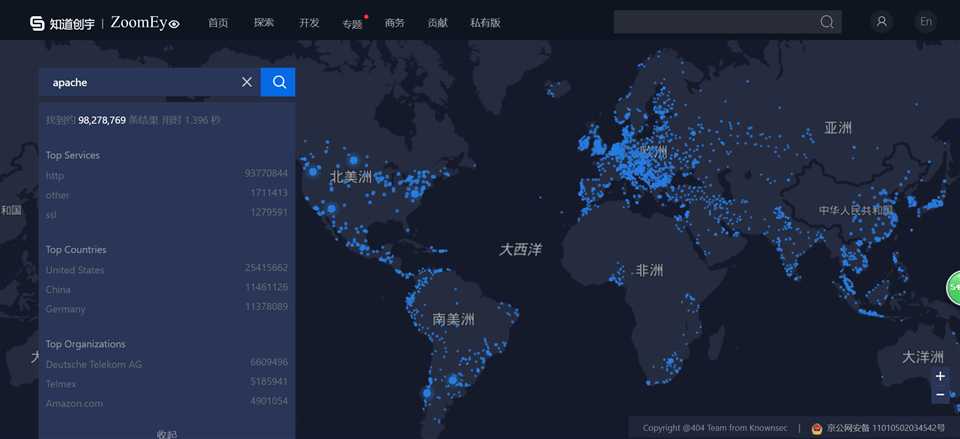Viewport: 960px width, 439px height.
Task: Click the green floating widget at right edge
Action: point(954,288)
